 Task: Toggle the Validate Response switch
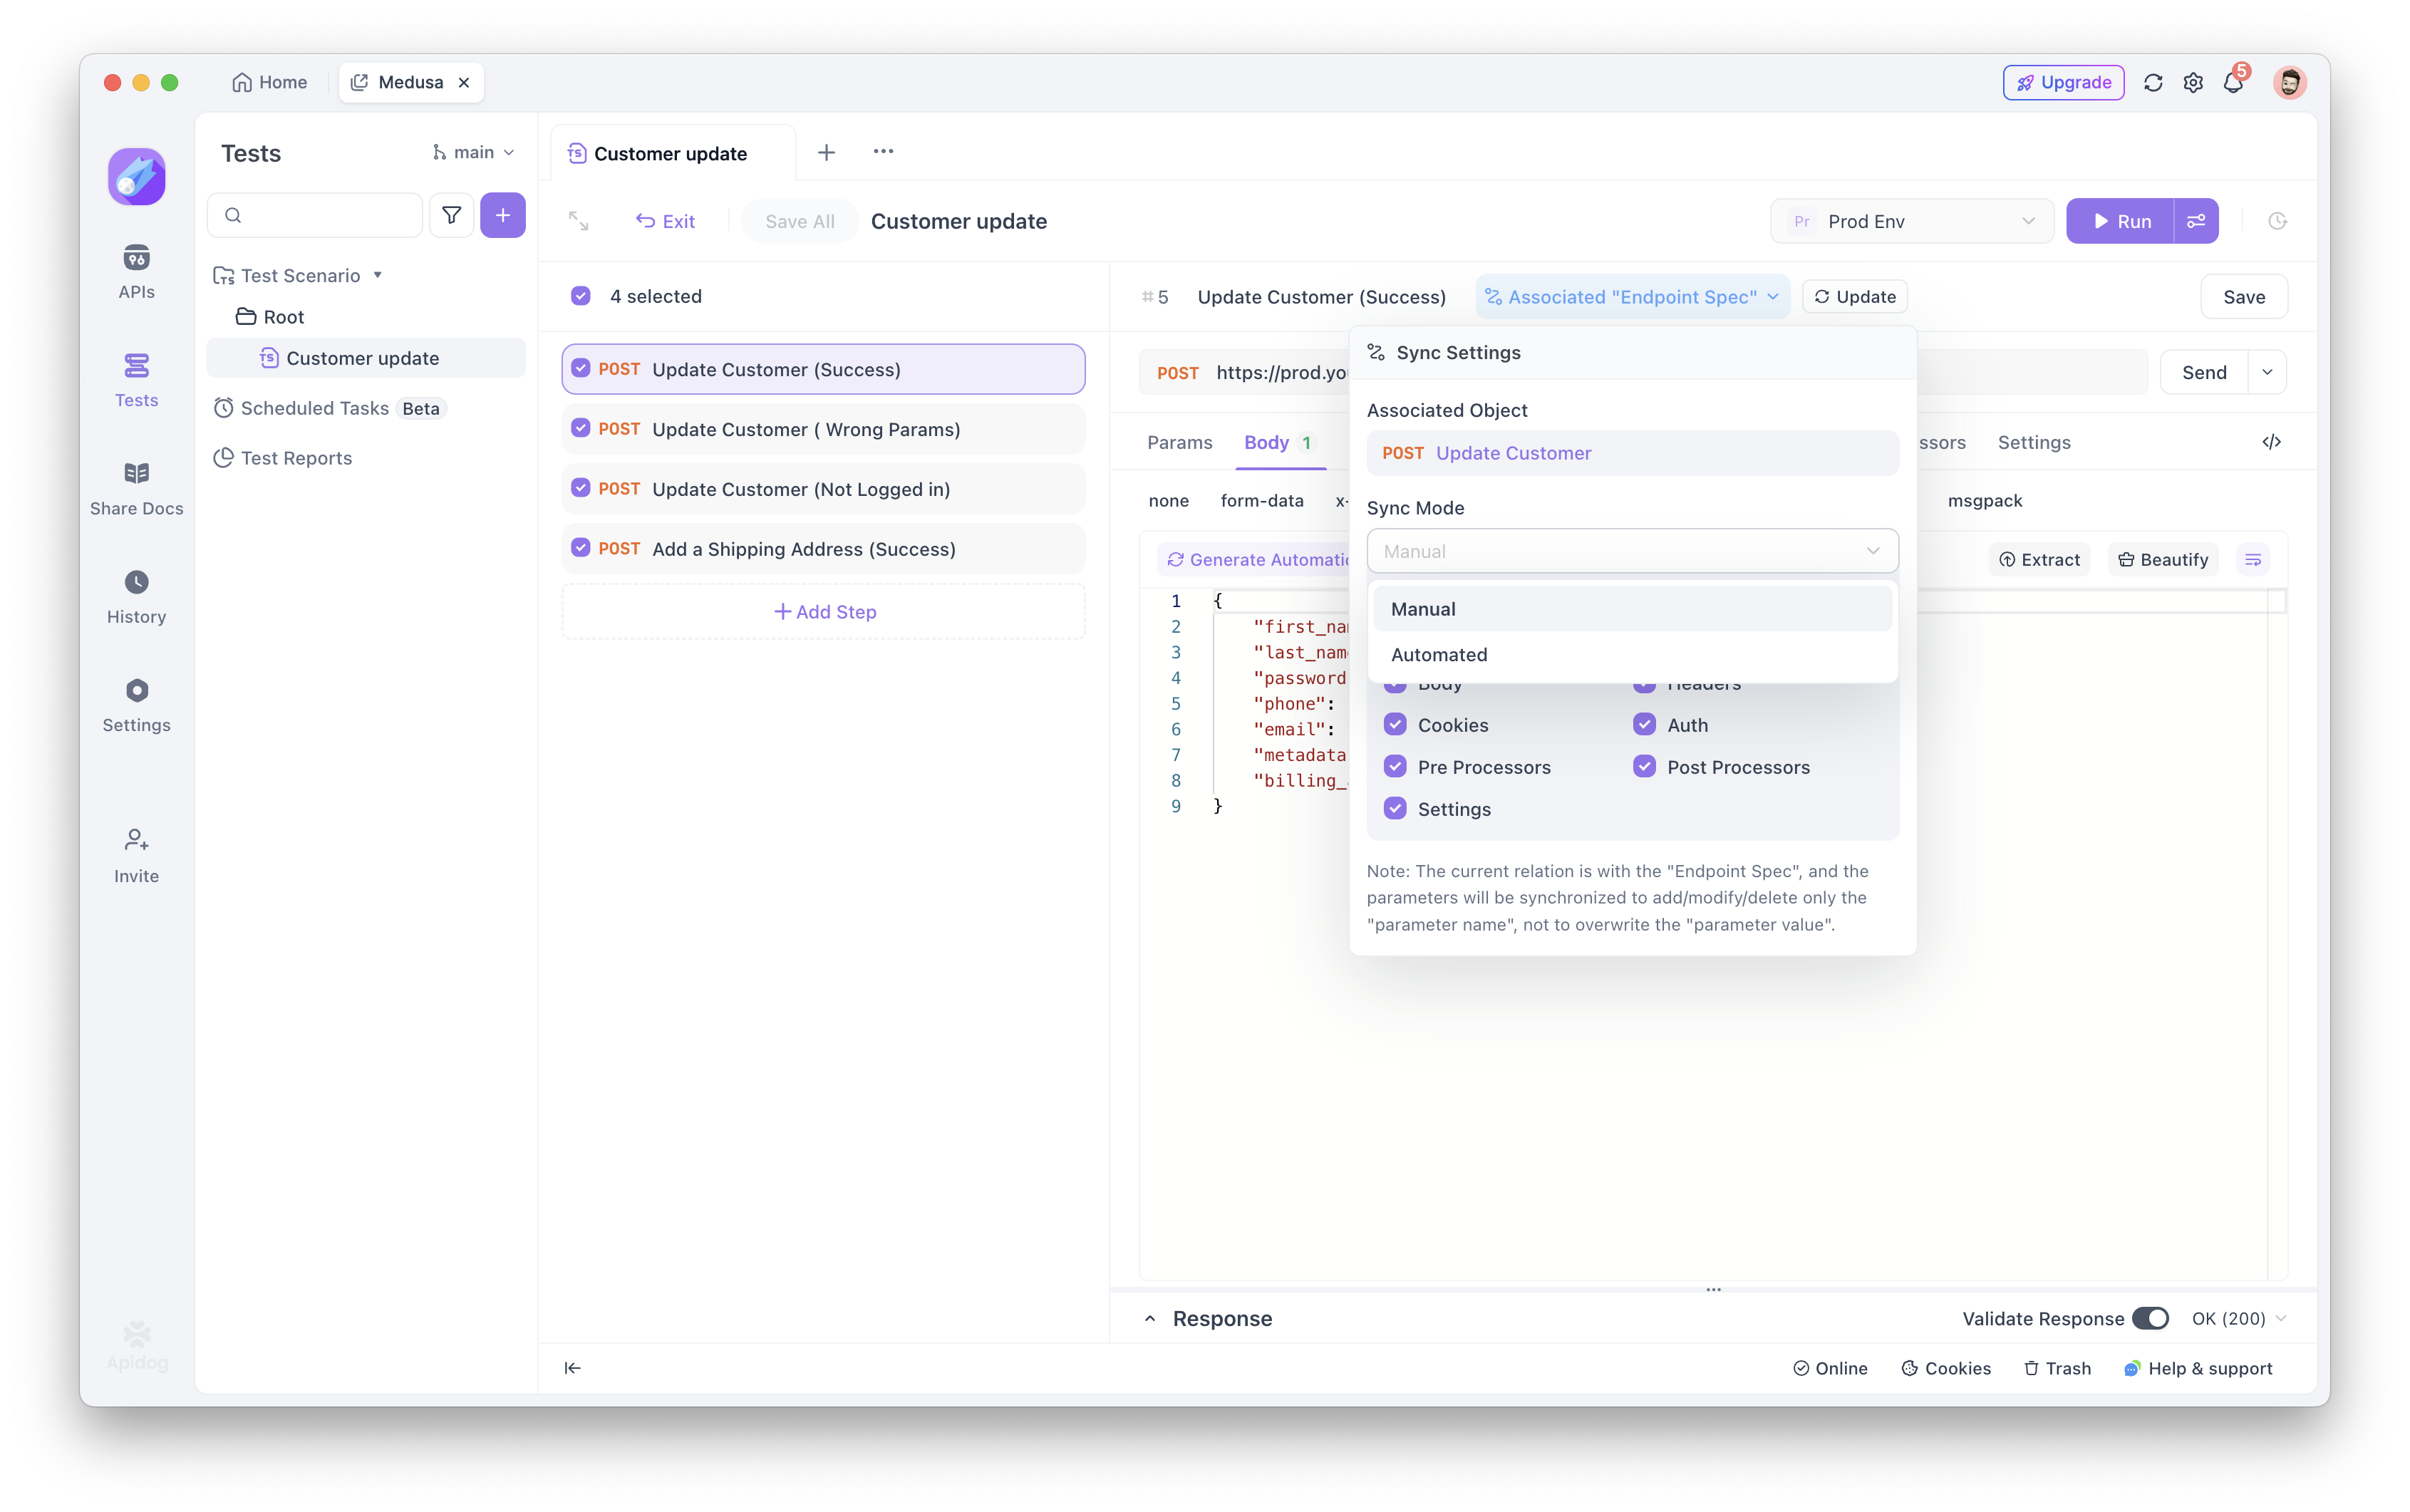click(2150, 1318)
